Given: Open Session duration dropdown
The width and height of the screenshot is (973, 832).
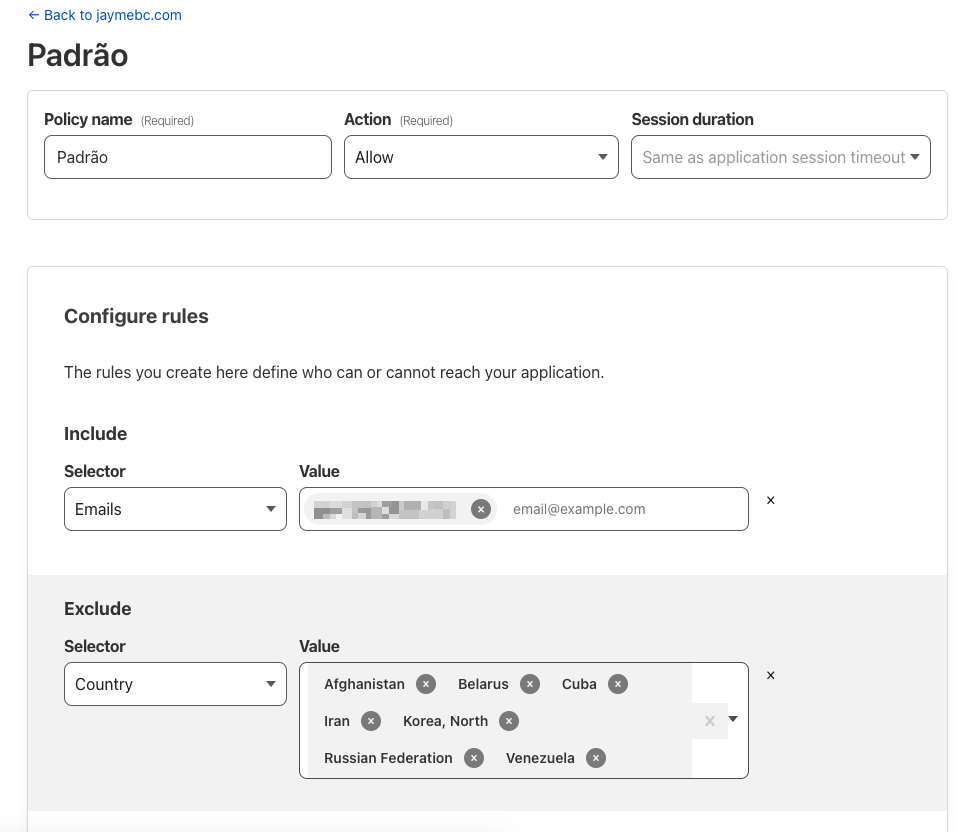Looking at the screenshot, I should [x=780, y=157].
